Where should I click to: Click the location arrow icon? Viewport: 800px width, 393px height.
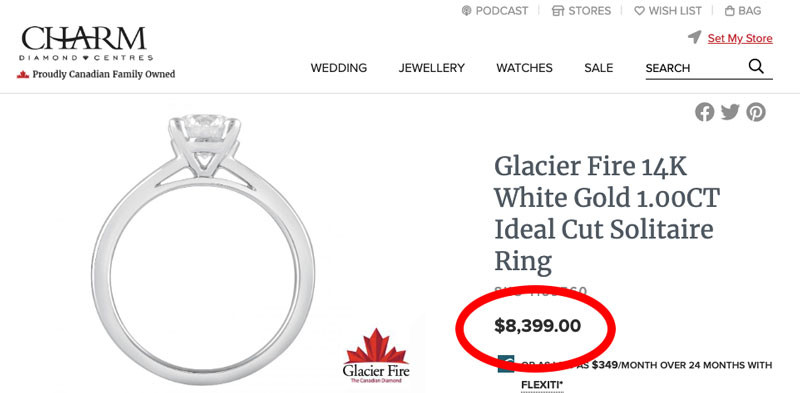pos(694,37)
